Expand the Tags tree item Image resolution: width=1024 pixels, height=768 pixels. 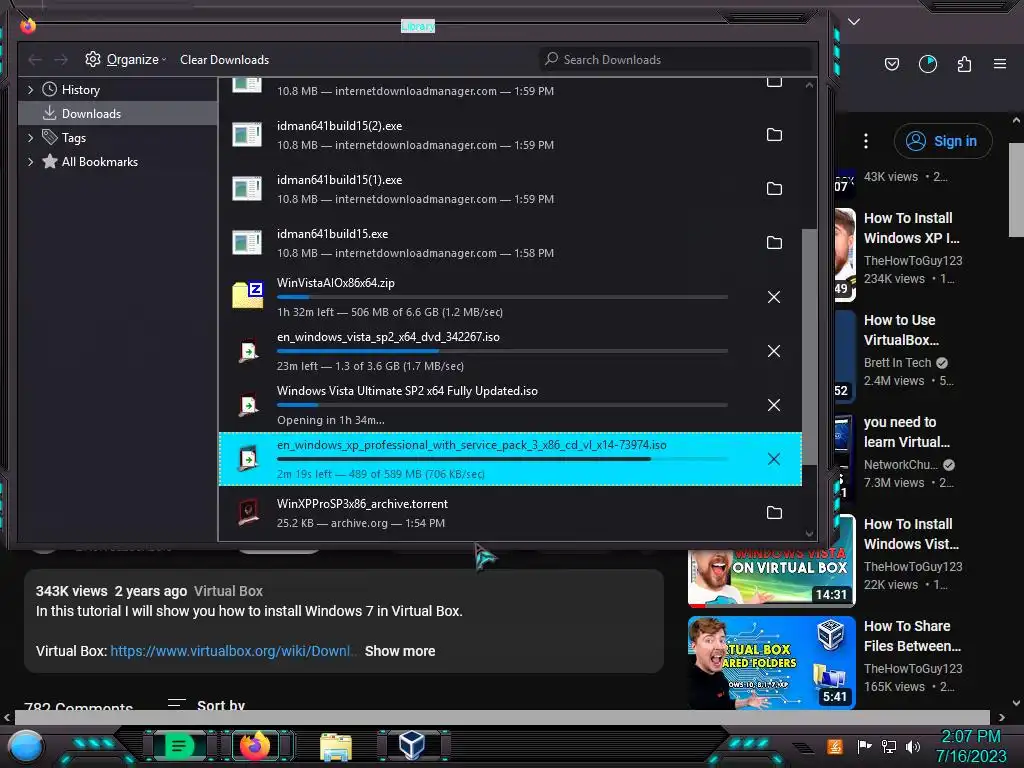tap(30, 138)
